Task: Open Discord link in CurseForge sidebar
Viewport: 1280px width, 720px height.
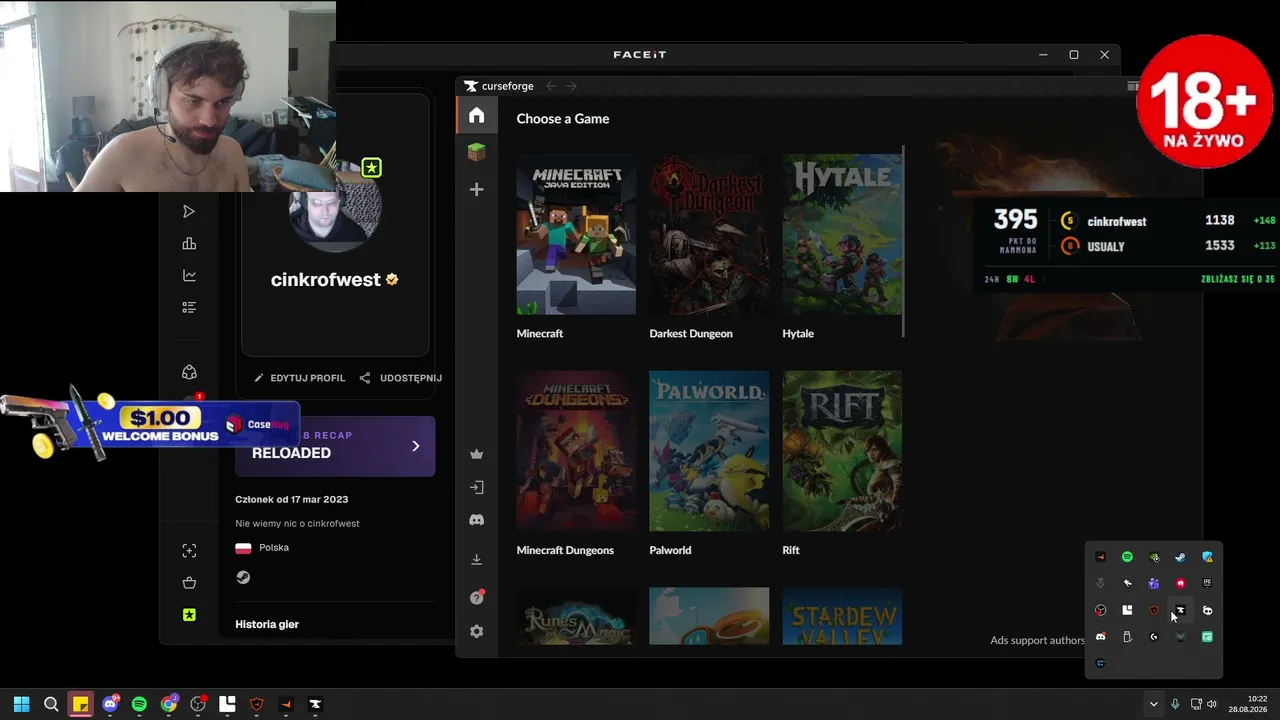Action: (x=476, y=520)
